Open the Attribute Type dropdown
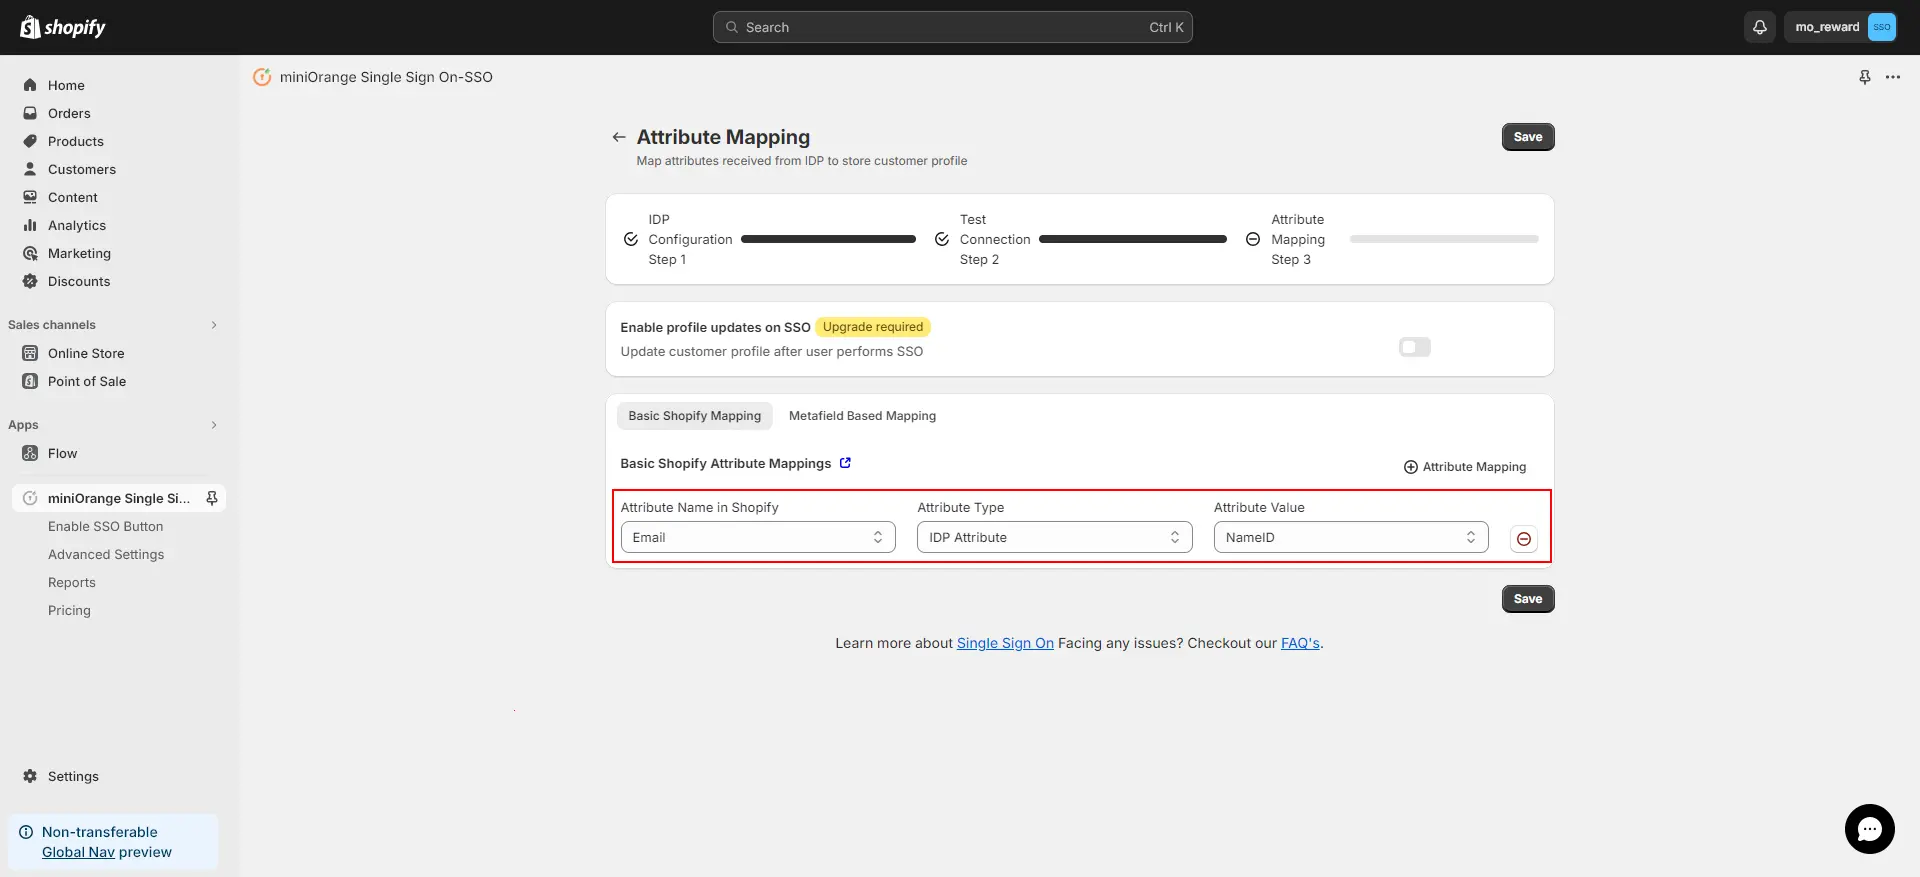Image resolution: width=1920 pixels, height=877 pixels. pyautogui.click(x=1055, y=537)
